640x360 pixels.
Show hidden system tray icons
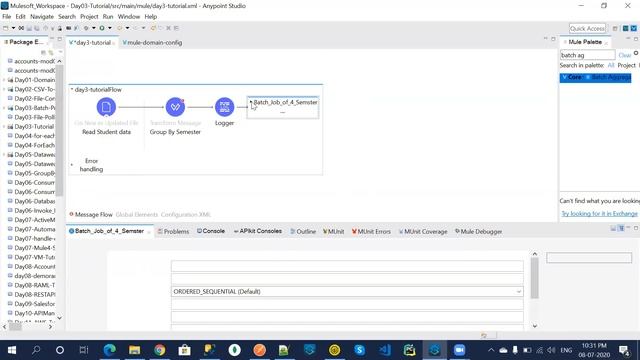[491, 350]
